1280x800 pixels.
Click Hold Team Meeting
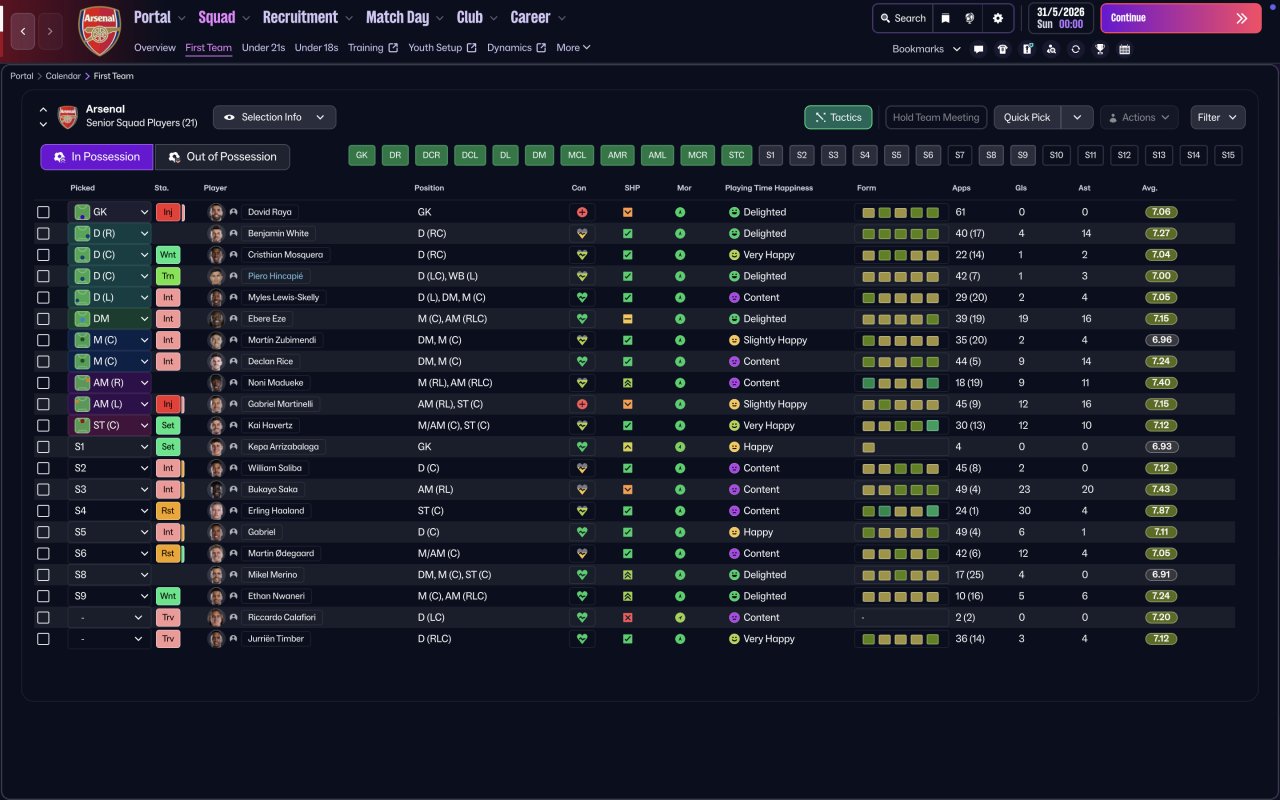coord(936,117)
